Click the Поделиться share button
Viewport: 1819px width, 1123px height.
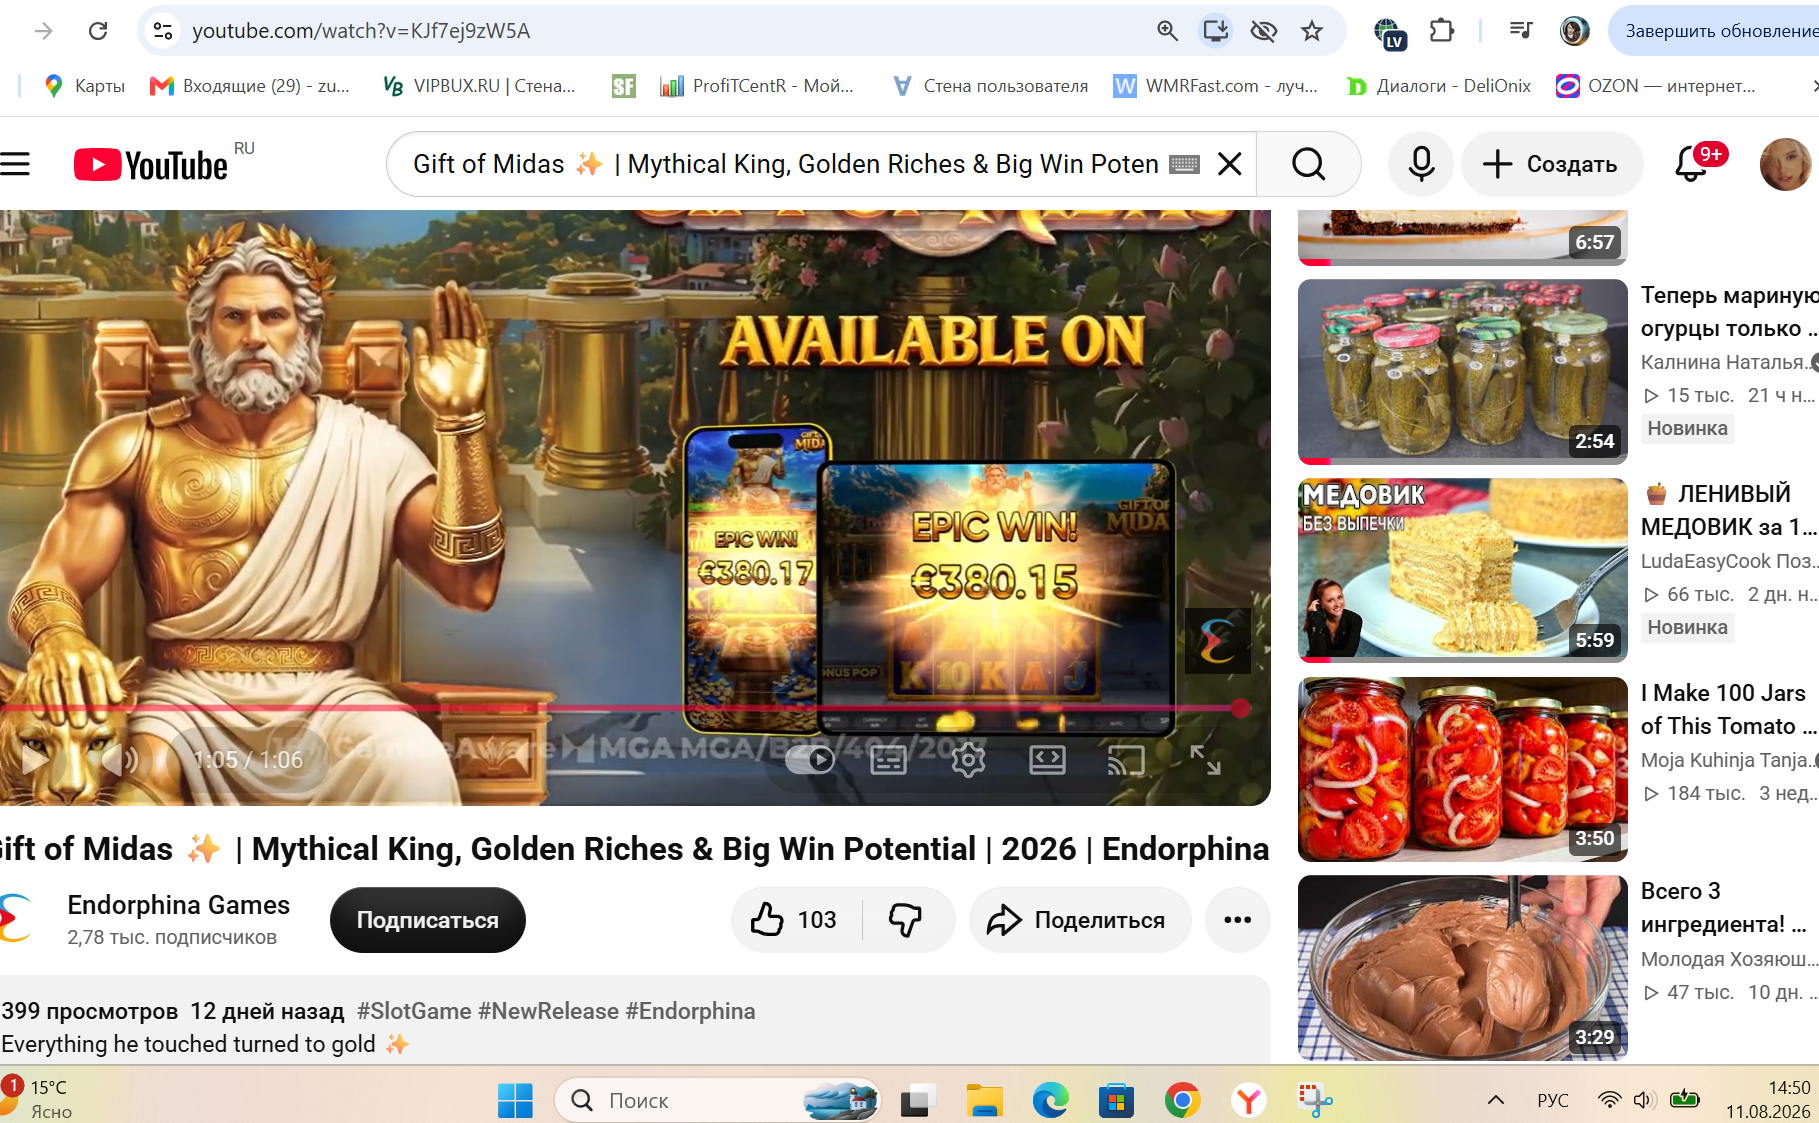click(1079, 920)
